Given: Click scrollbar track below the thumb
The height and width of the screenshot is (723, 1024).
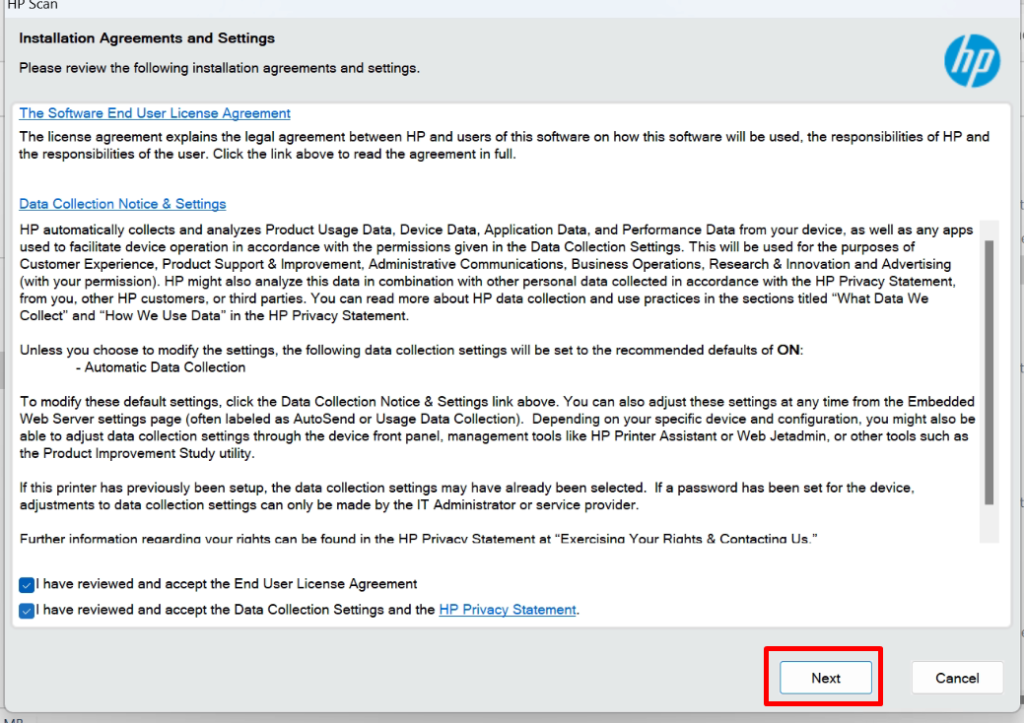Looking at the screenshot, I should (x=988, y=523).
